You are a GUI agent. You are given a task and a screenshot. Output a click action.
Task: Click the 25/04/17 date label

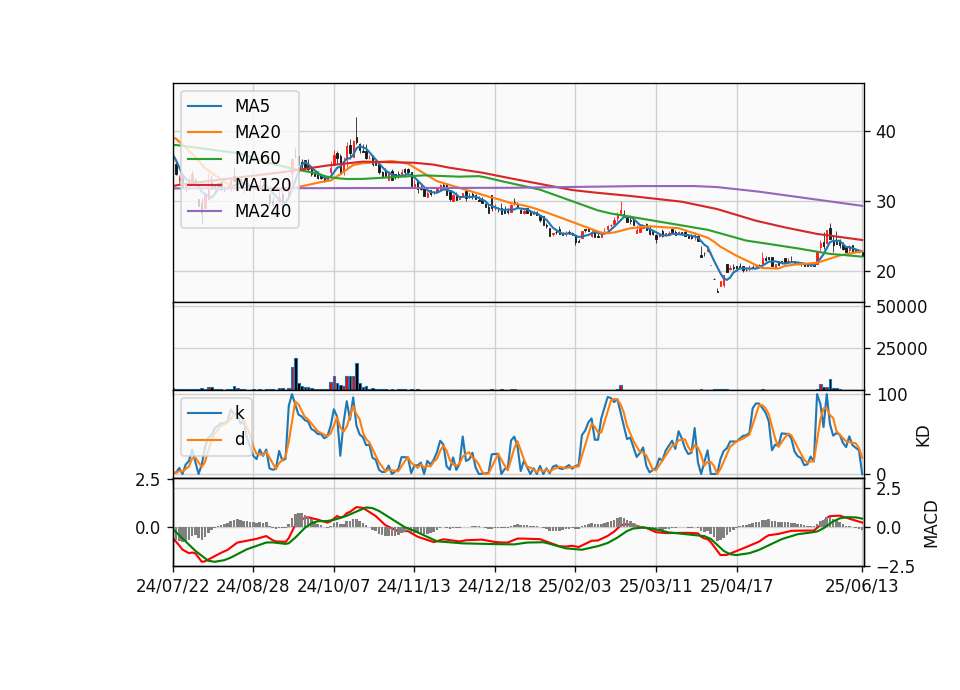coord(737,586)
